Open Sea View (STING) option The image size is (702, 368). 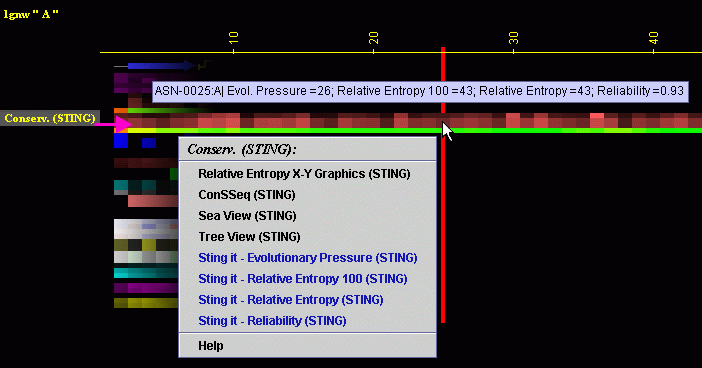247,216
